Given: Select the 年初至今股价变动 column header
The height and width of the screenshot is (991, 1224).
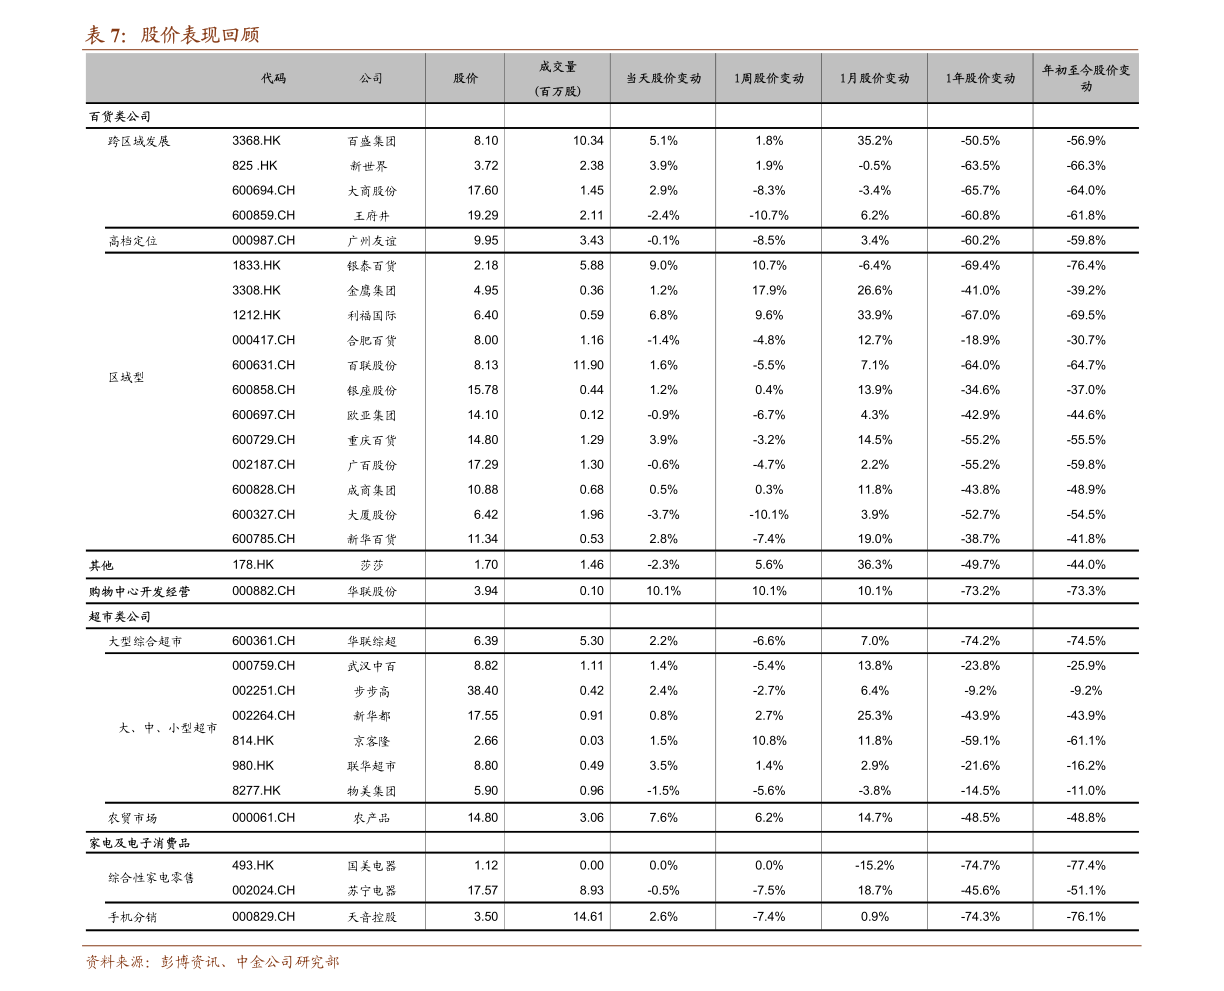Looking at the screenshot, I should 1086,78.
